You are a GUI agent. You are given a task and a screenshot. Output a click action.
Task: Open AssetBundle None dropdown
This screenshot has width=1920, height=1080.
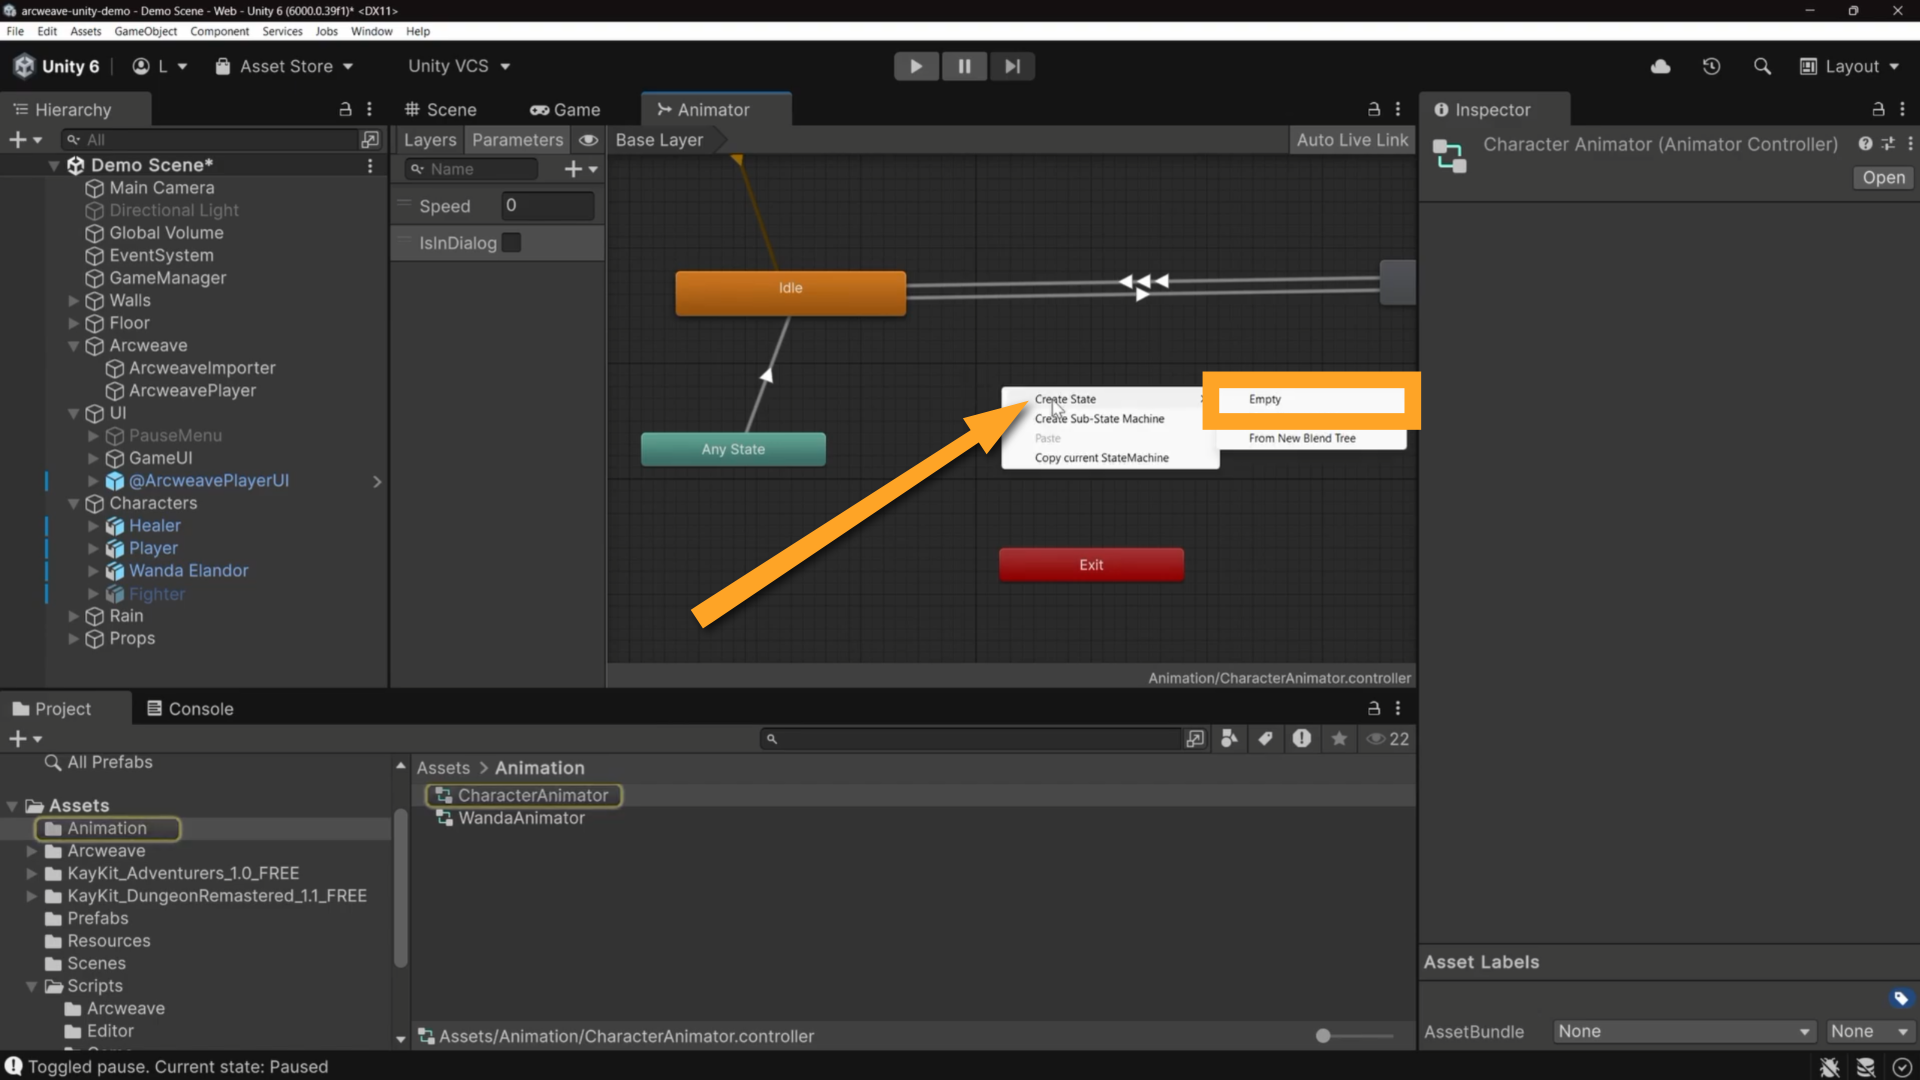pyautogui.click(x=1684, y=1031)
